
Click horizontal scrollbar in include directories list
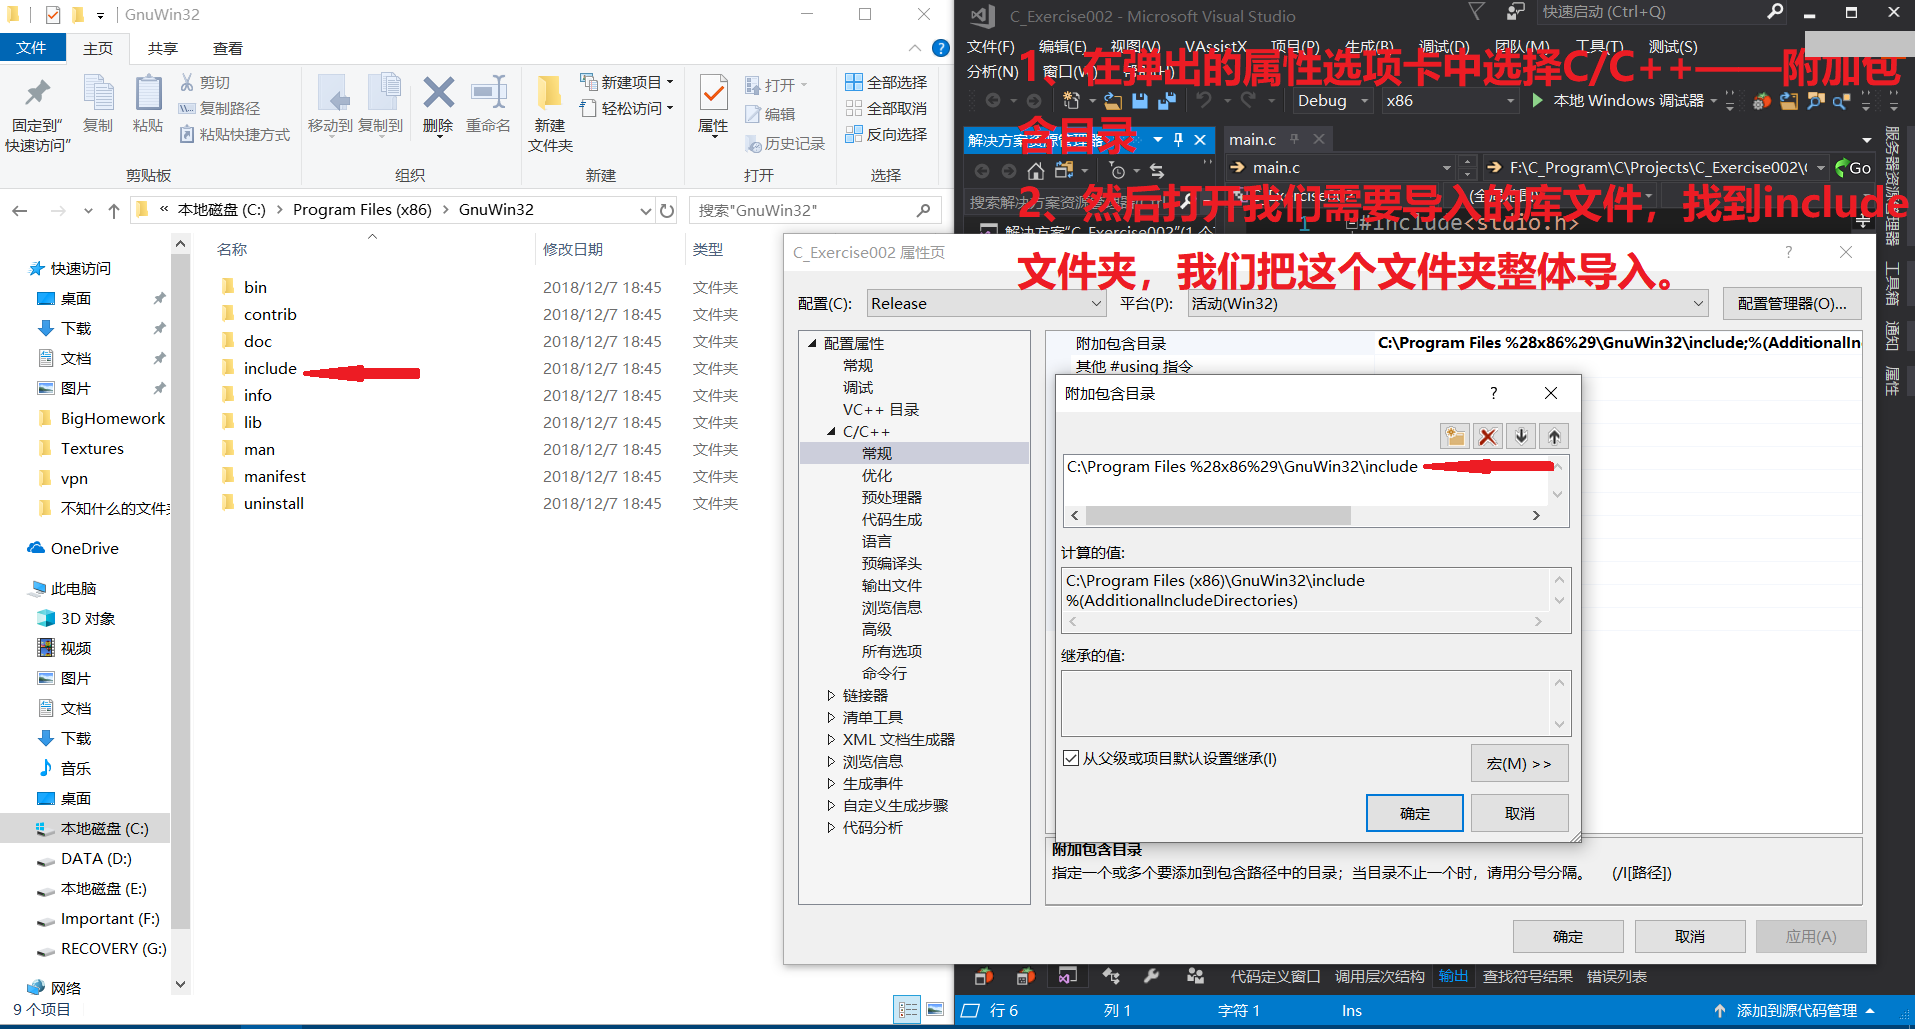click(1219, 515)
